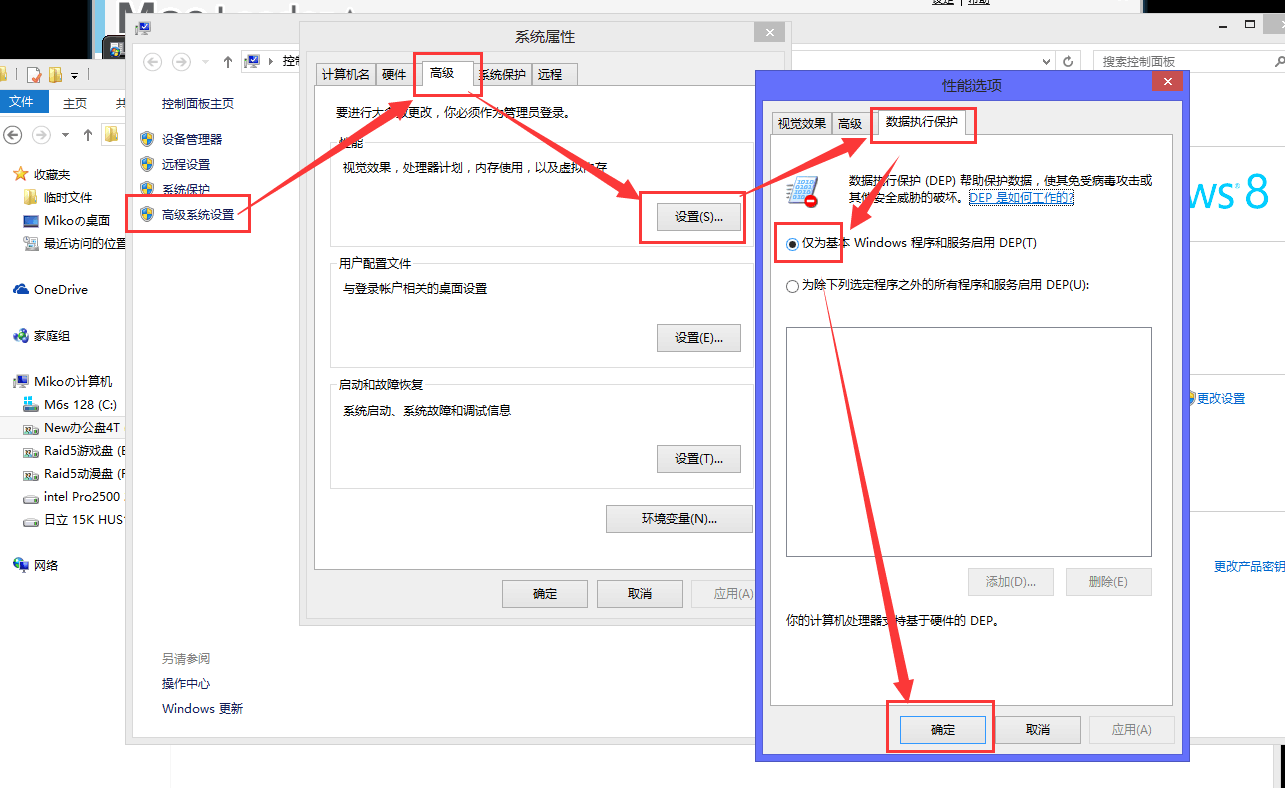Click the shield icon beside 远程设置
This screenshot has height=788, width=1285.
pyautogui.click(x=147, y=164)
